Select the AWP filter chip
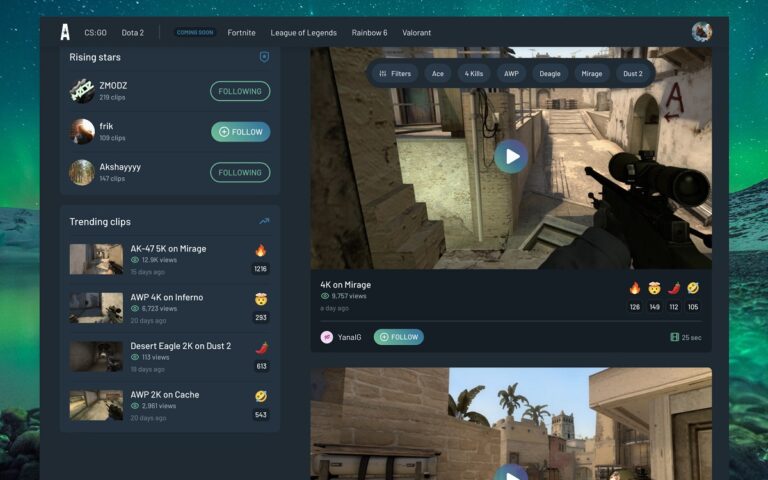Screen dimensions: 768x480 pos(511,73)
